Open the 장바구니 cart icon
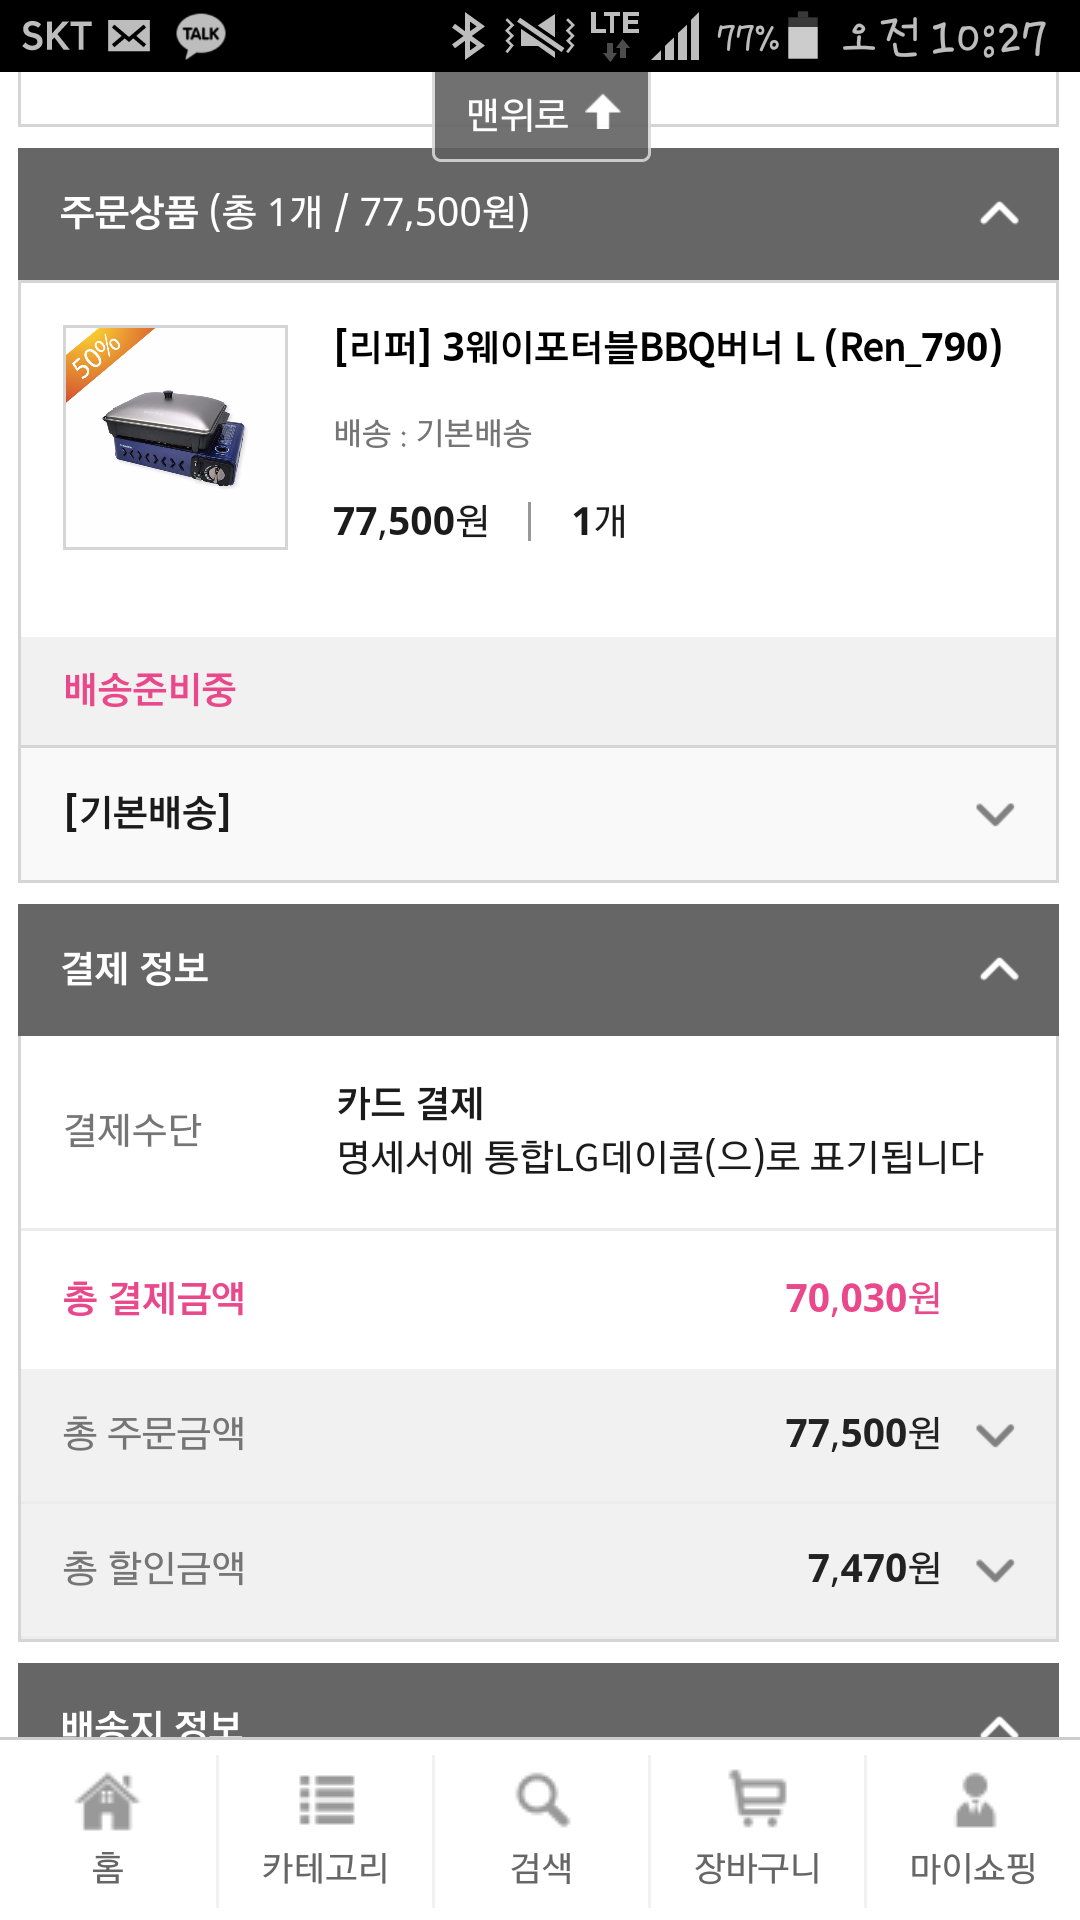Image resolution: width=1080 pixels, height=1920 pixels. [x=758, y=1800]
